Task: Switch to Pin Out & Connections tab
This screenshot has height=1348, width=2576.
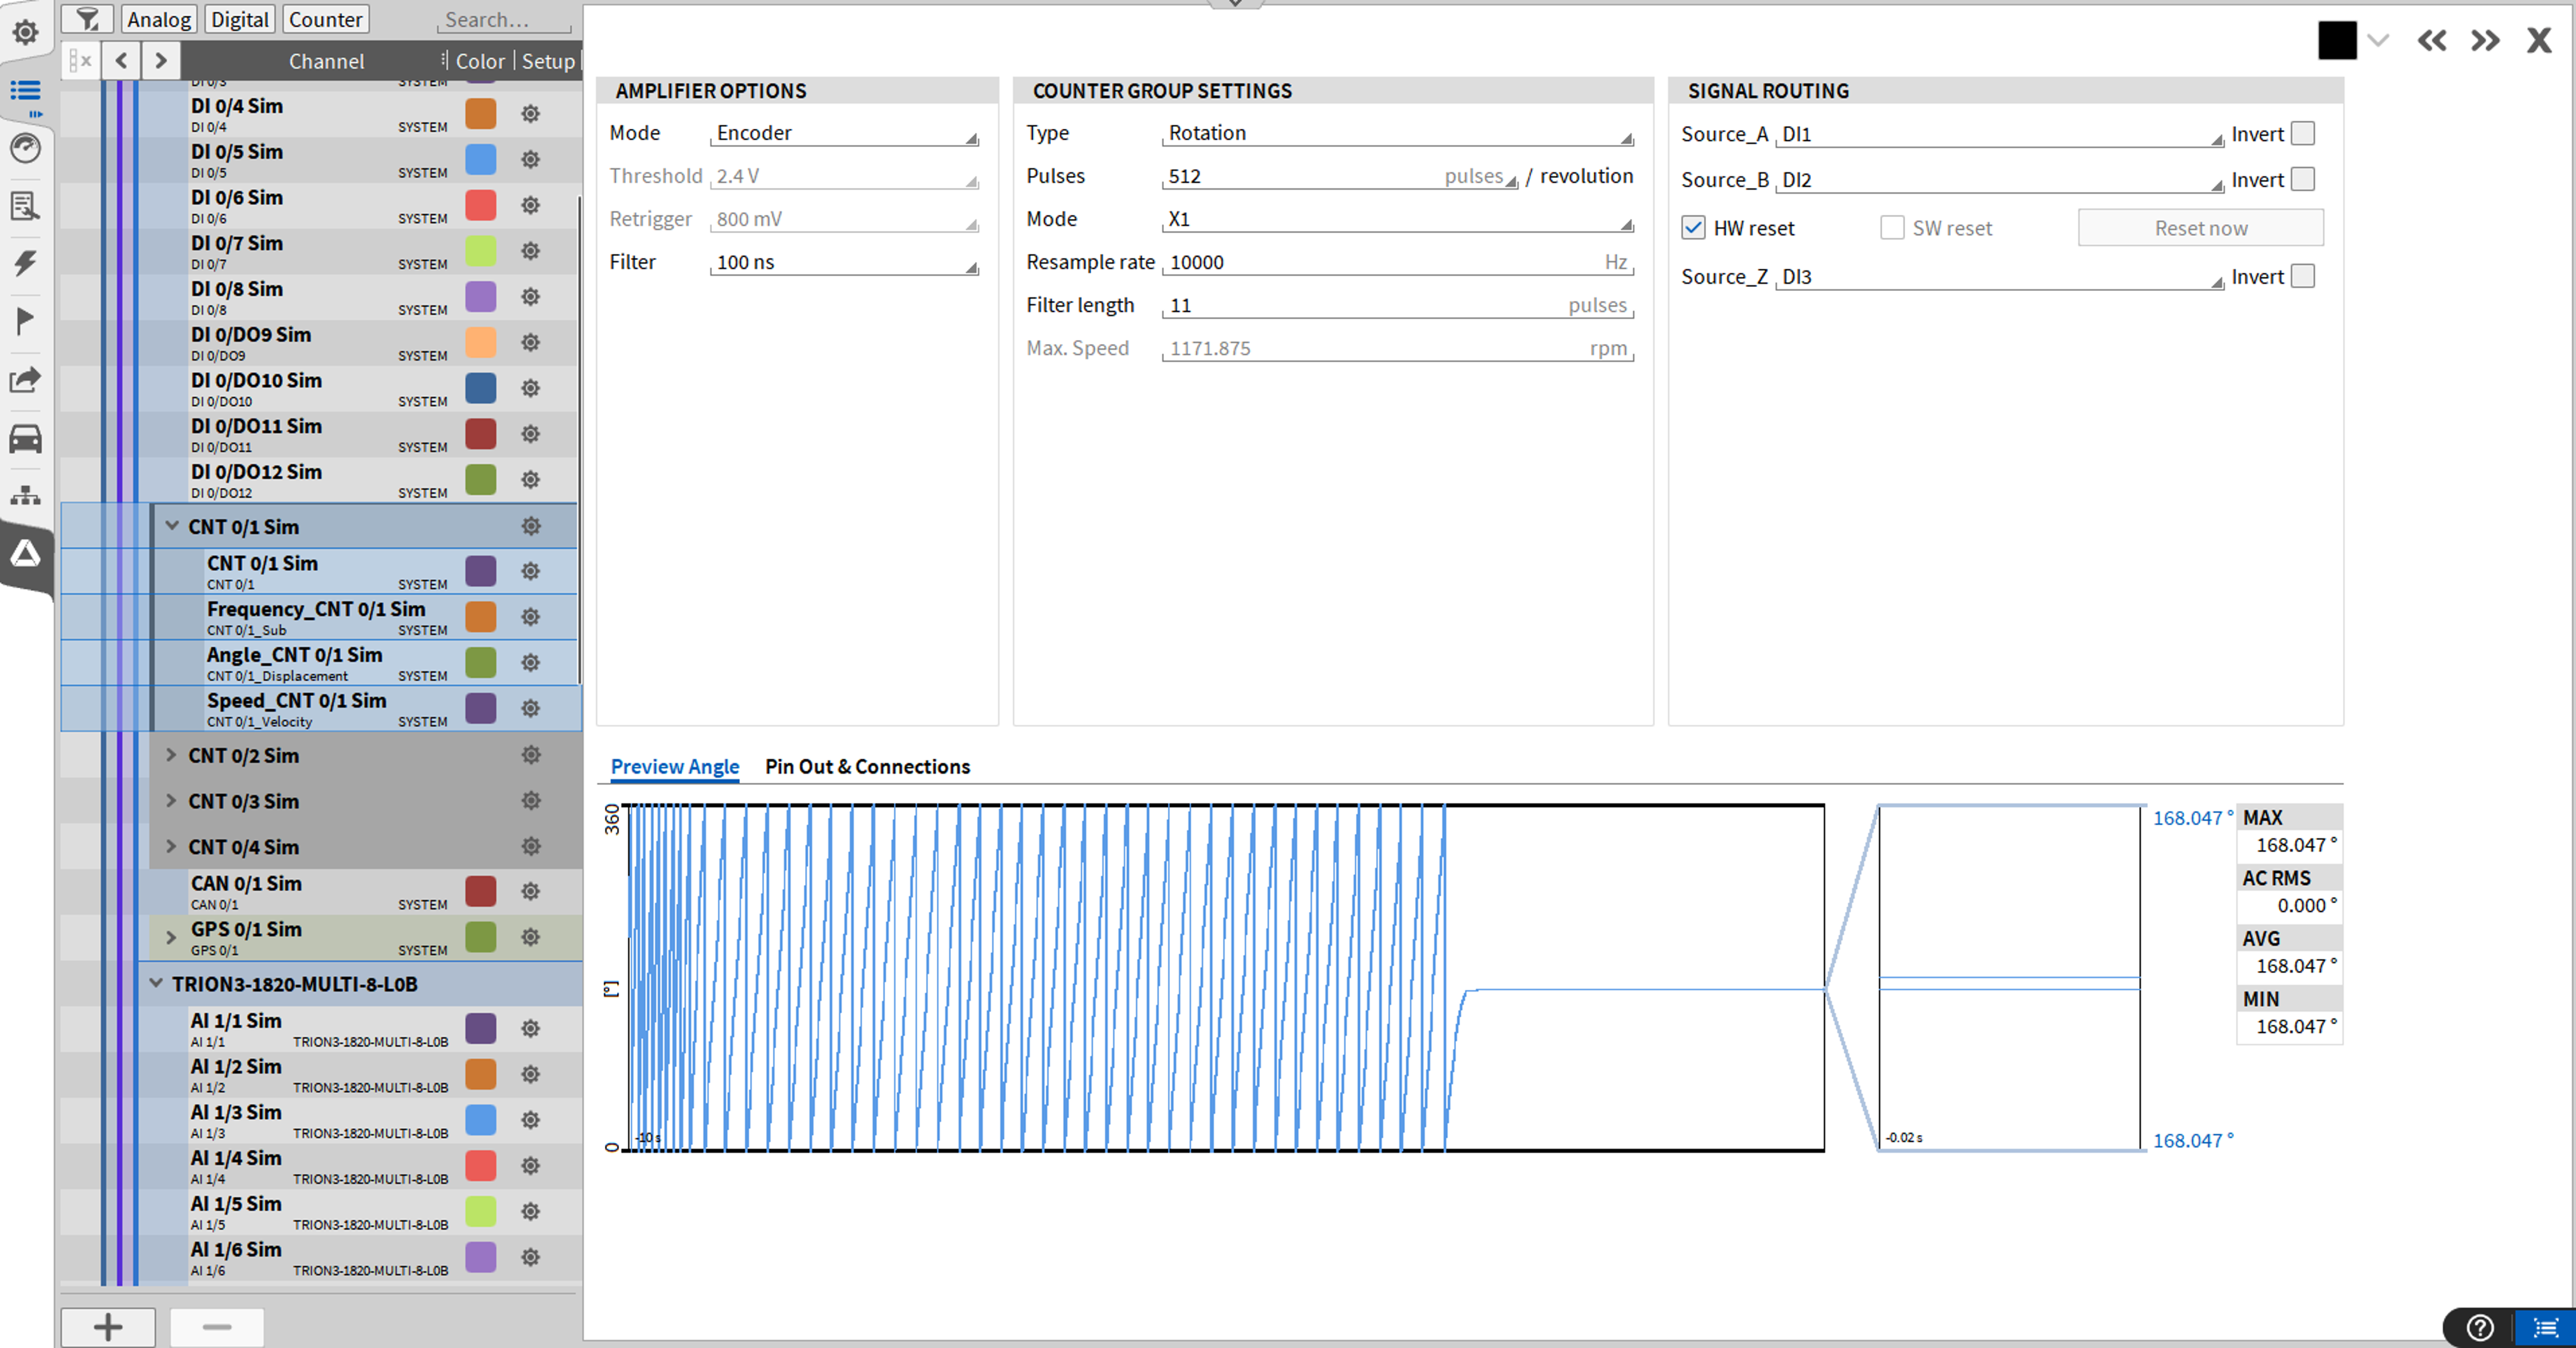Action: pos(867,767)
